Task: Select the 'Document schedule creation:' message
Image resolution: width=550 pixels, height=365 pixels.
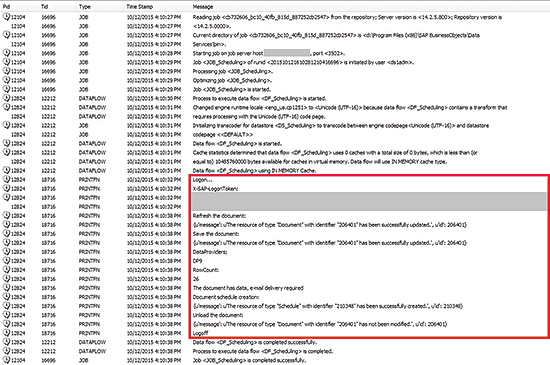Action: [x=226, y=297]
